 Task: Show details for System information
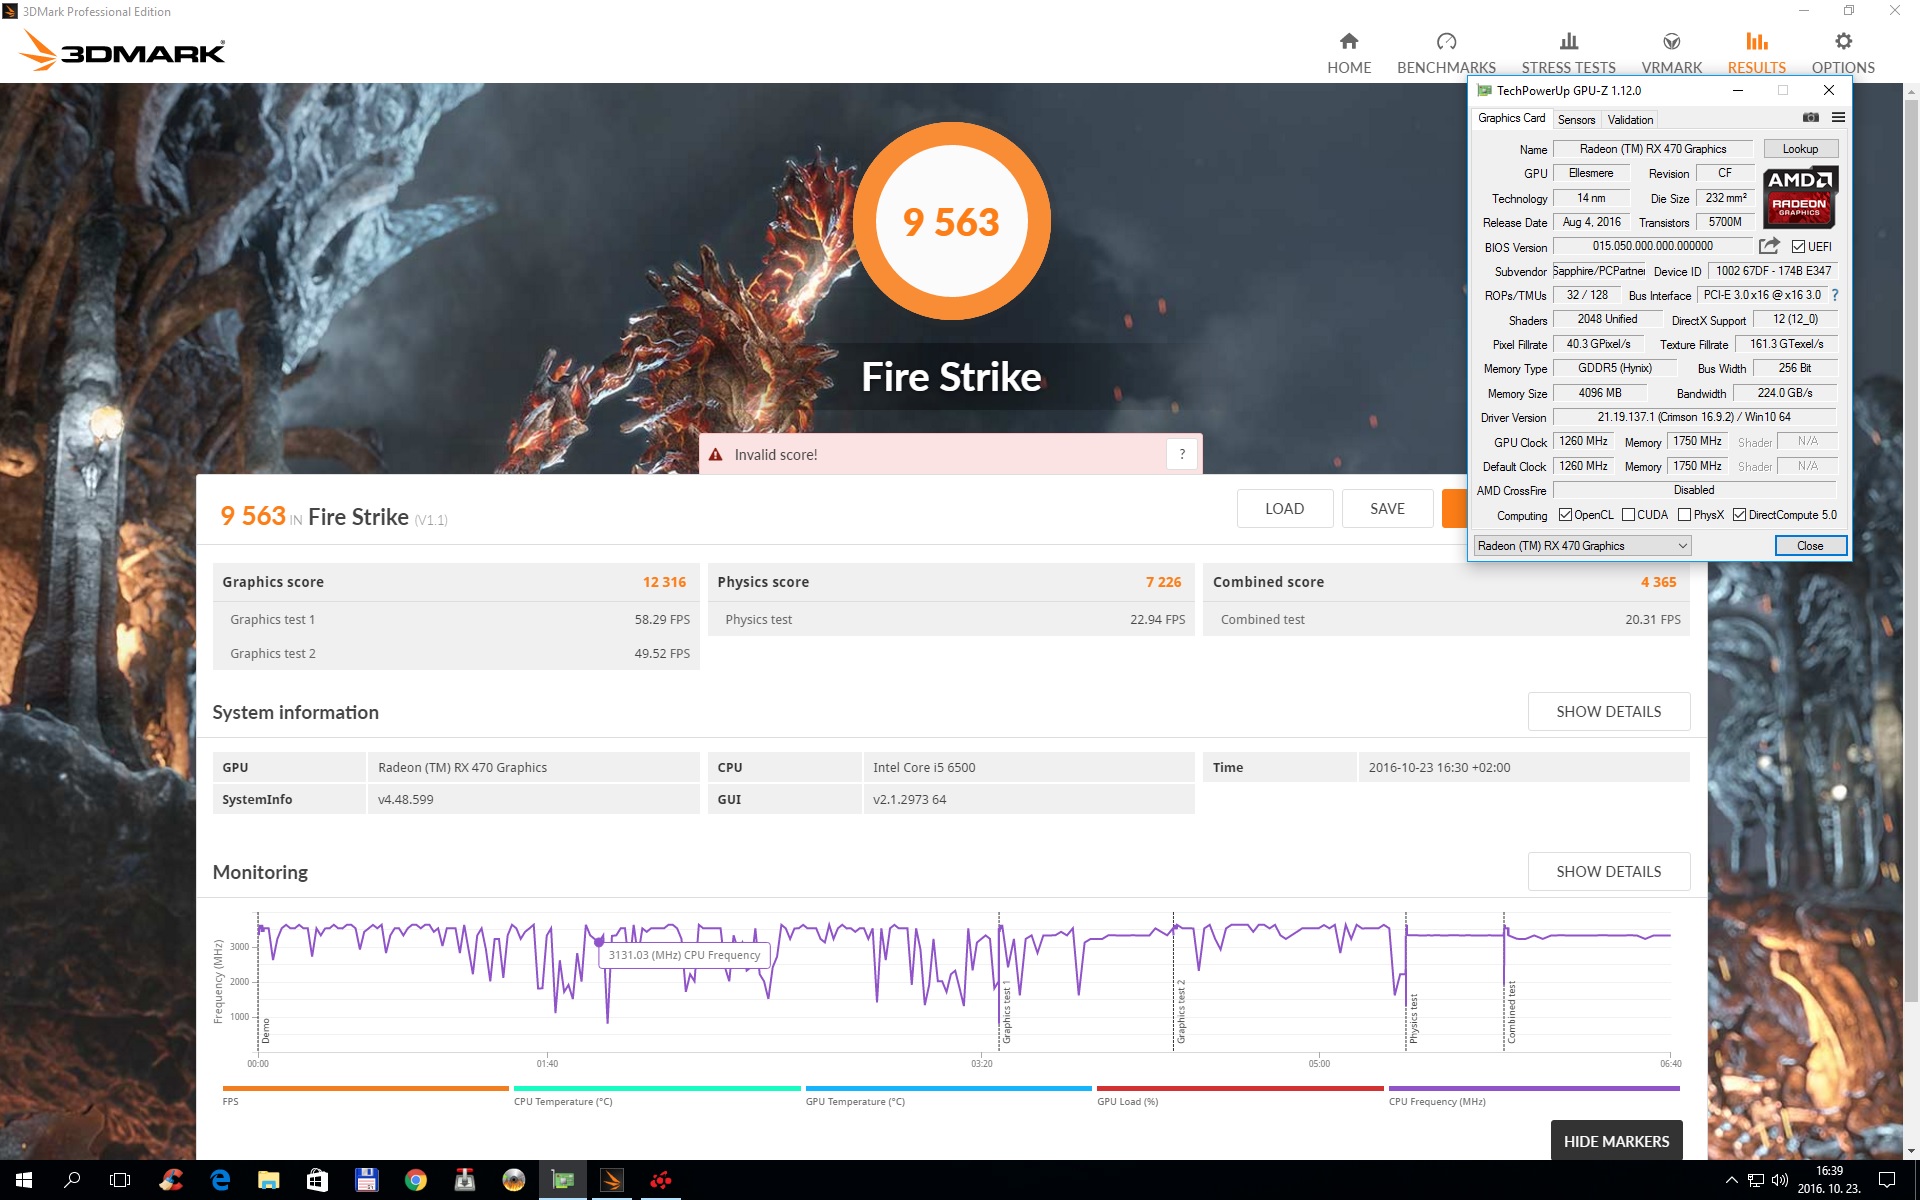[1608, 712]
